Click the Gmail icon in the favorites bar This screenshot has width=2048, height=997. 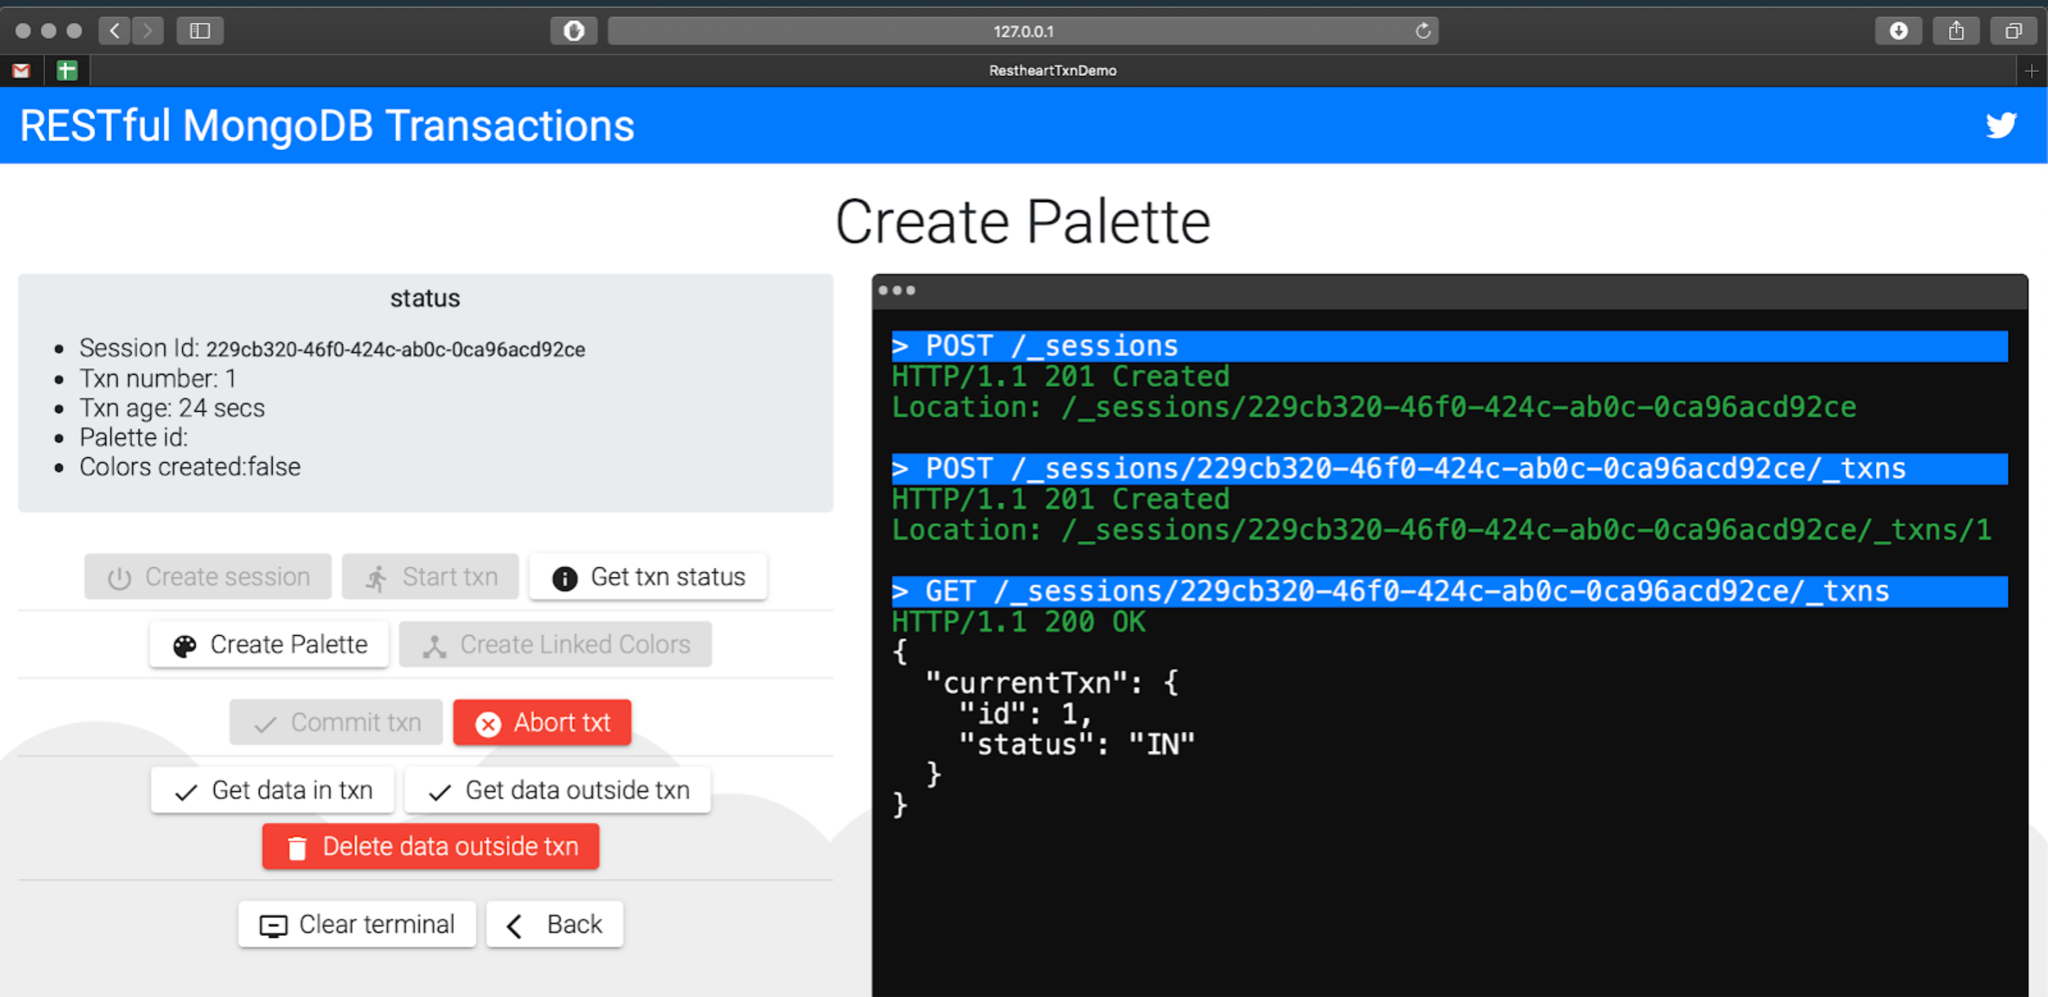(21, 70)
